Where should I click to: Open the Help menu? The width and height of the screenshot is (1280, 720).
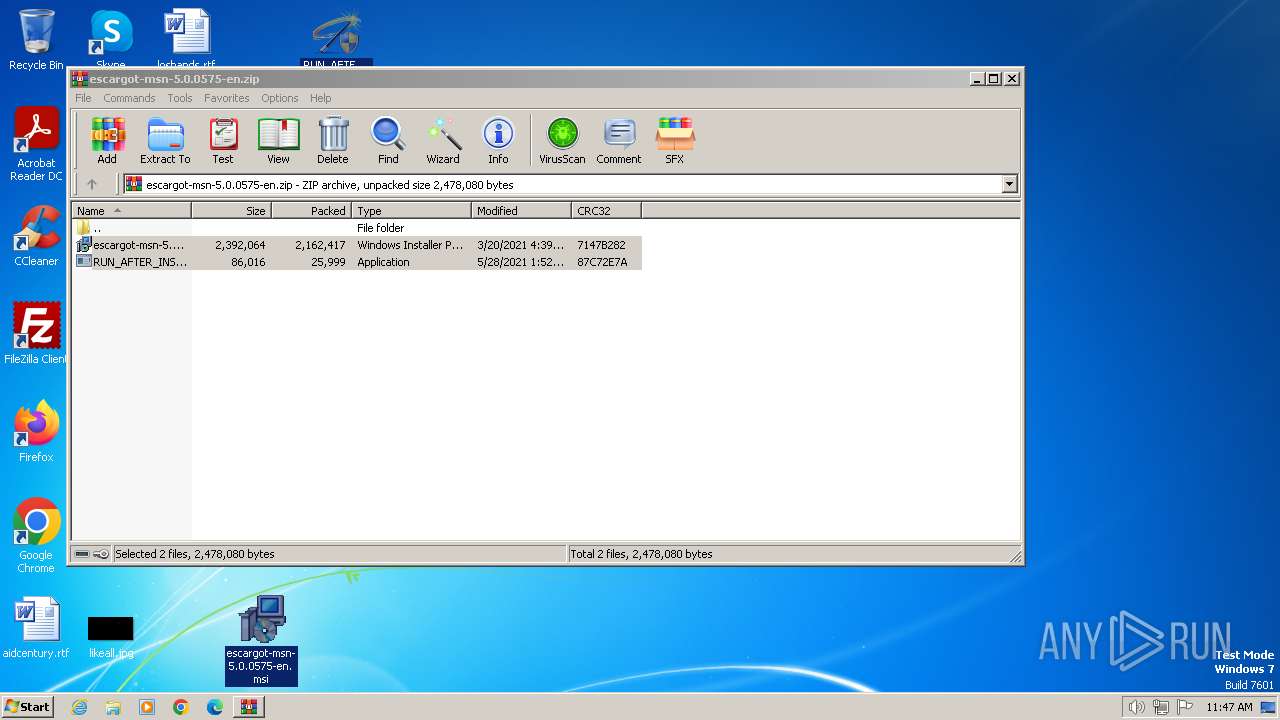click(320, 98)
